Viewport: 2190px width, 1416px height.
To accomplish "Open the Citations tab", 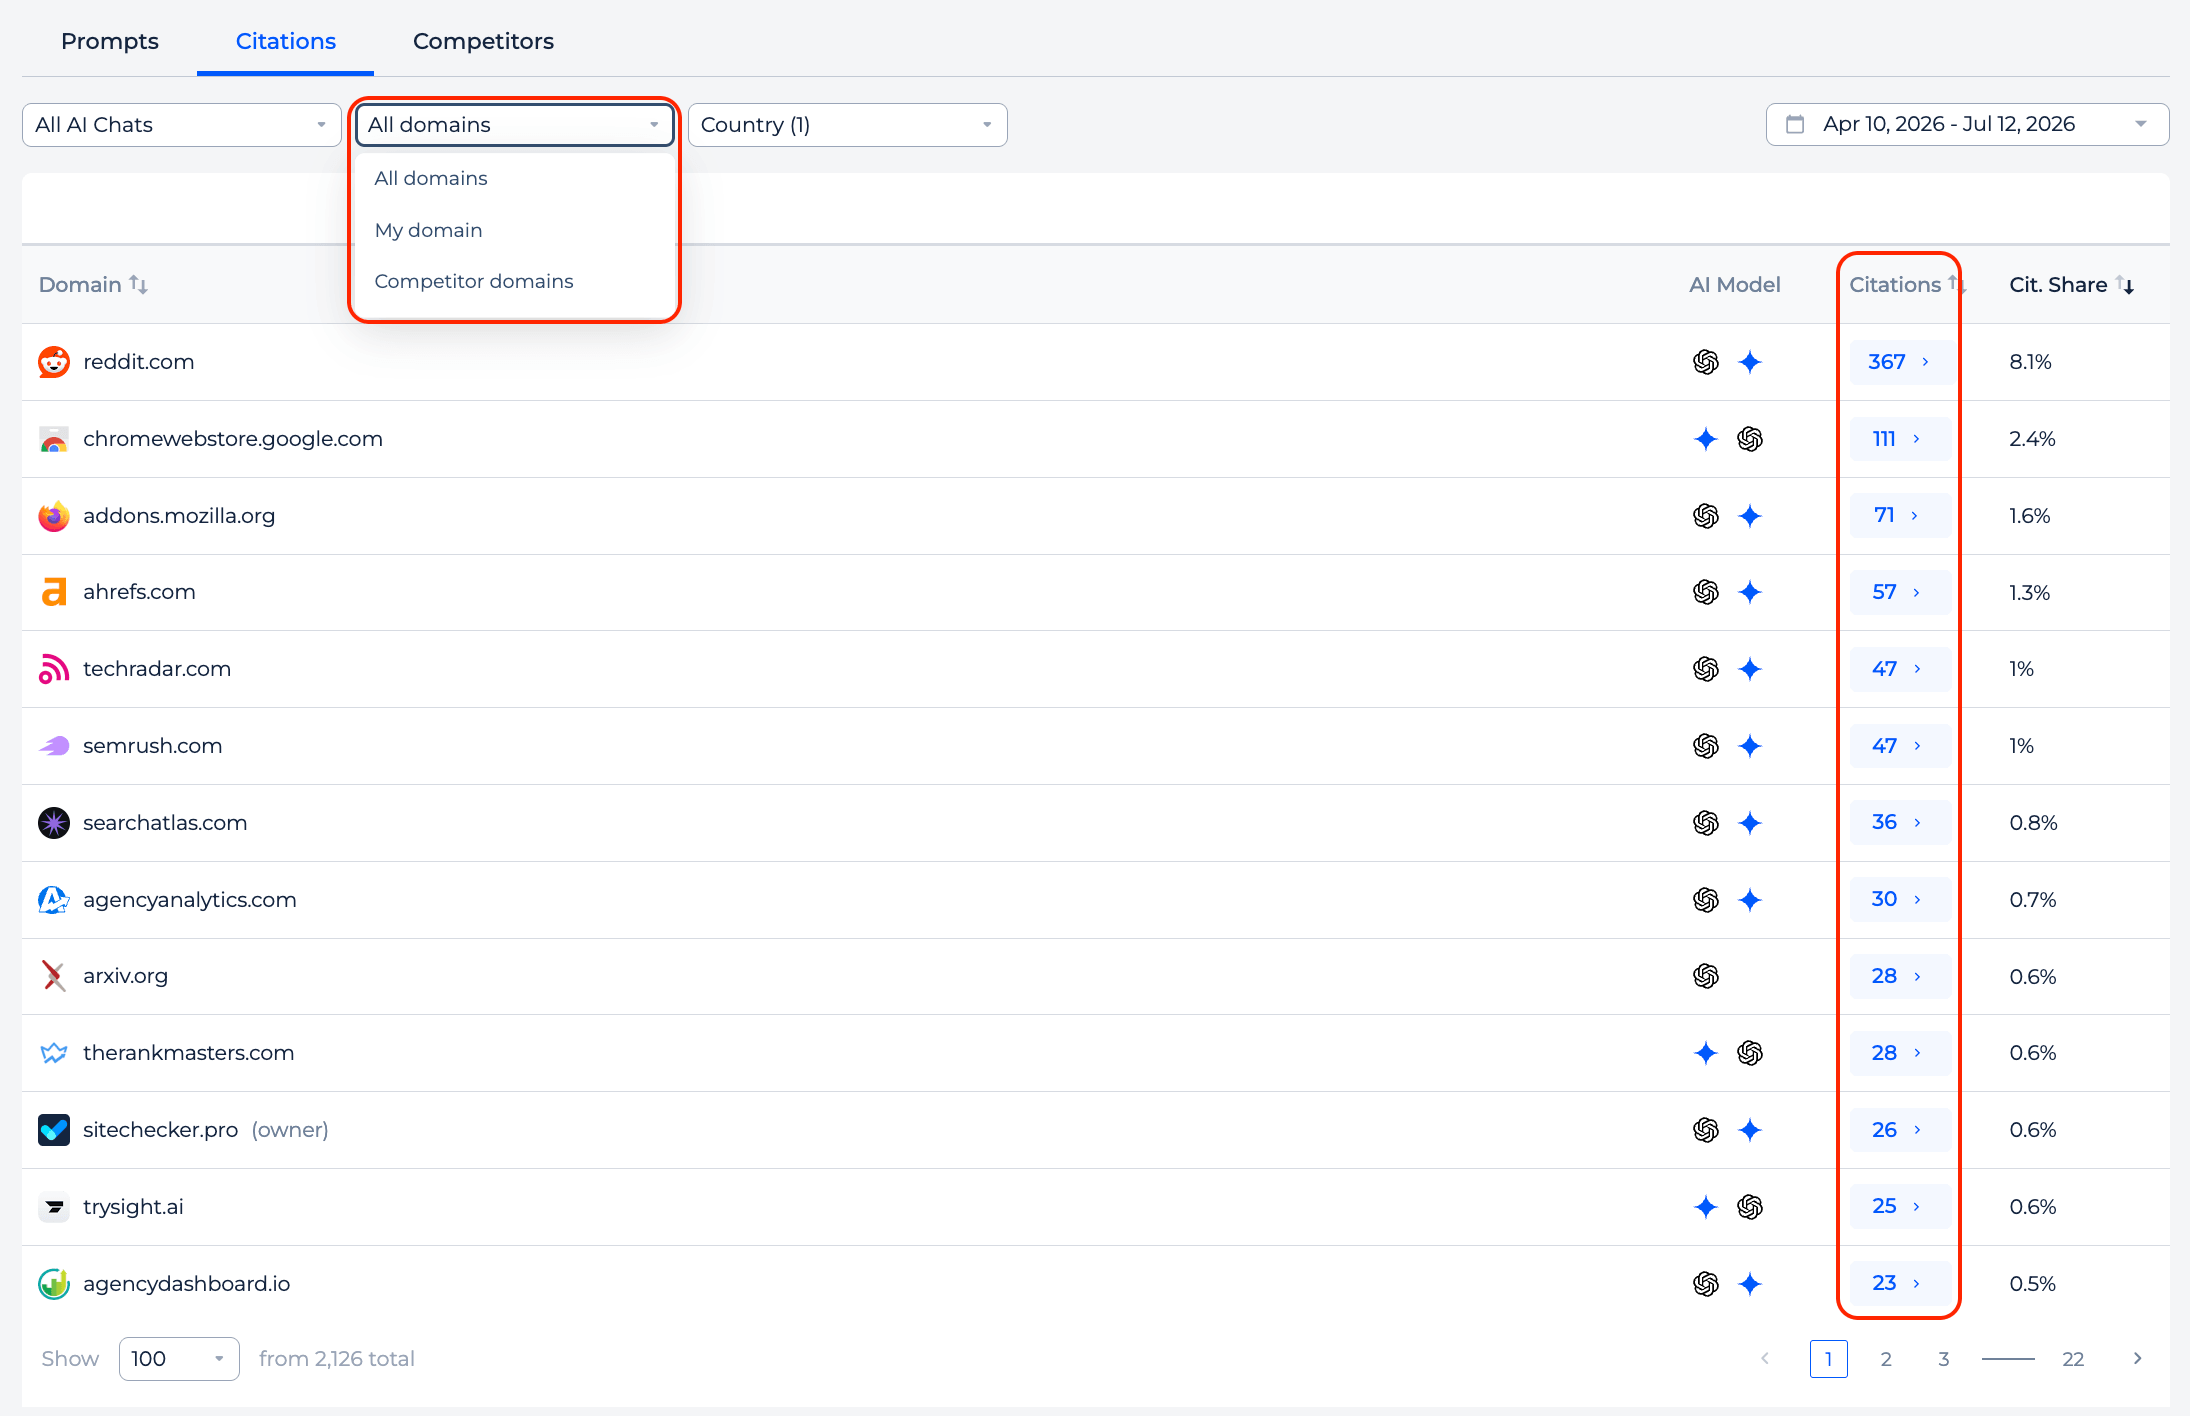I will [x=286, y=41].
